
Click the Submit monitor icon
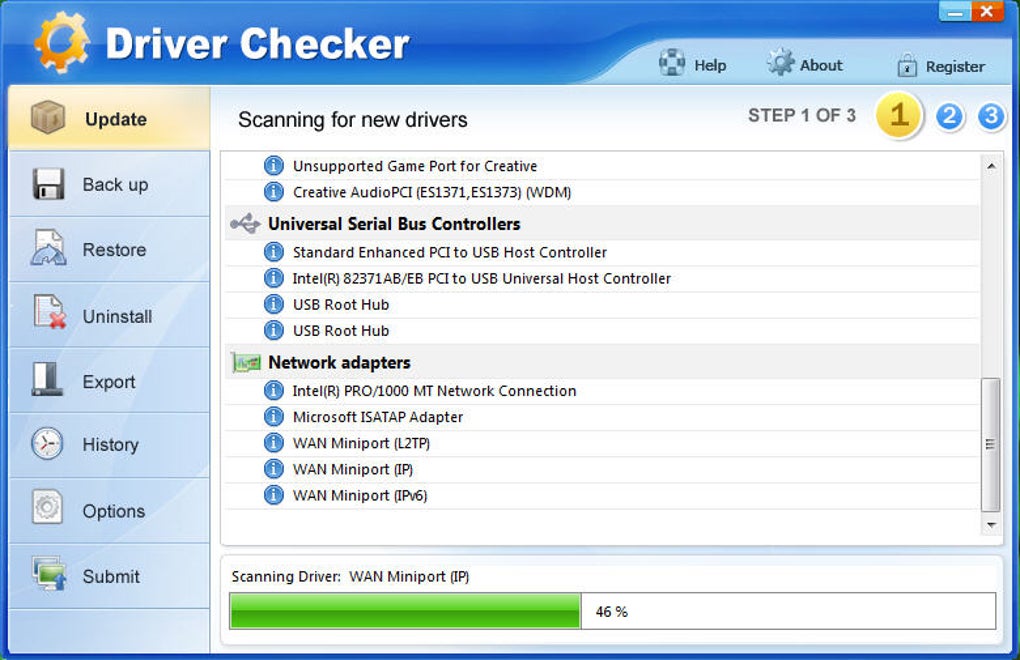(x=49, y=573)
